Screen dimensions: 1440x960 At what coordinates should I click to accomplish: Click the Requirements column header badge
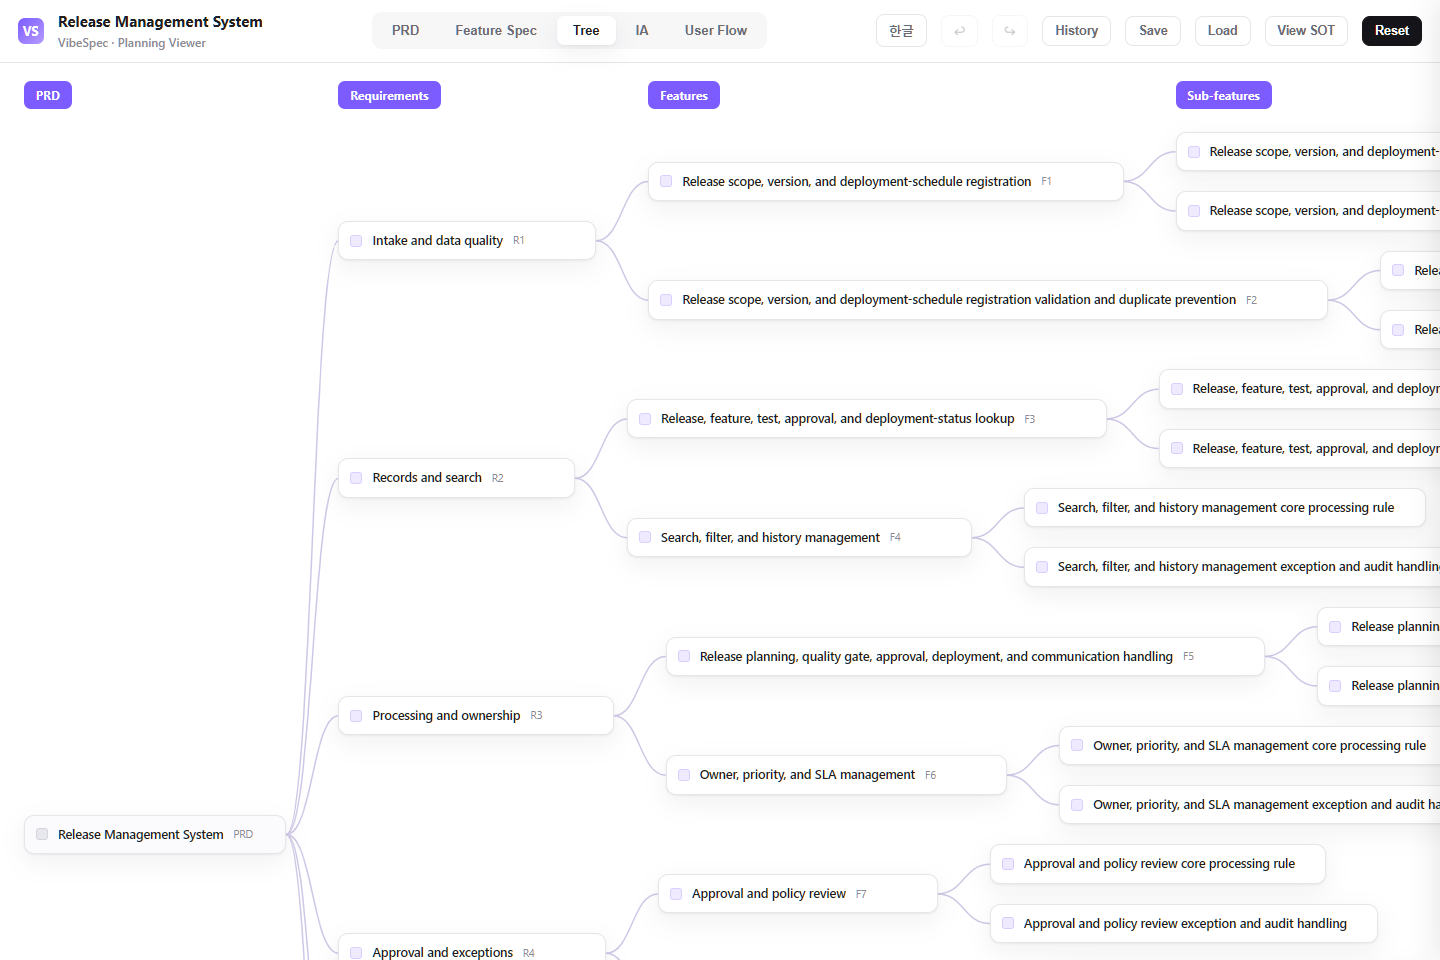click(389, 95)
